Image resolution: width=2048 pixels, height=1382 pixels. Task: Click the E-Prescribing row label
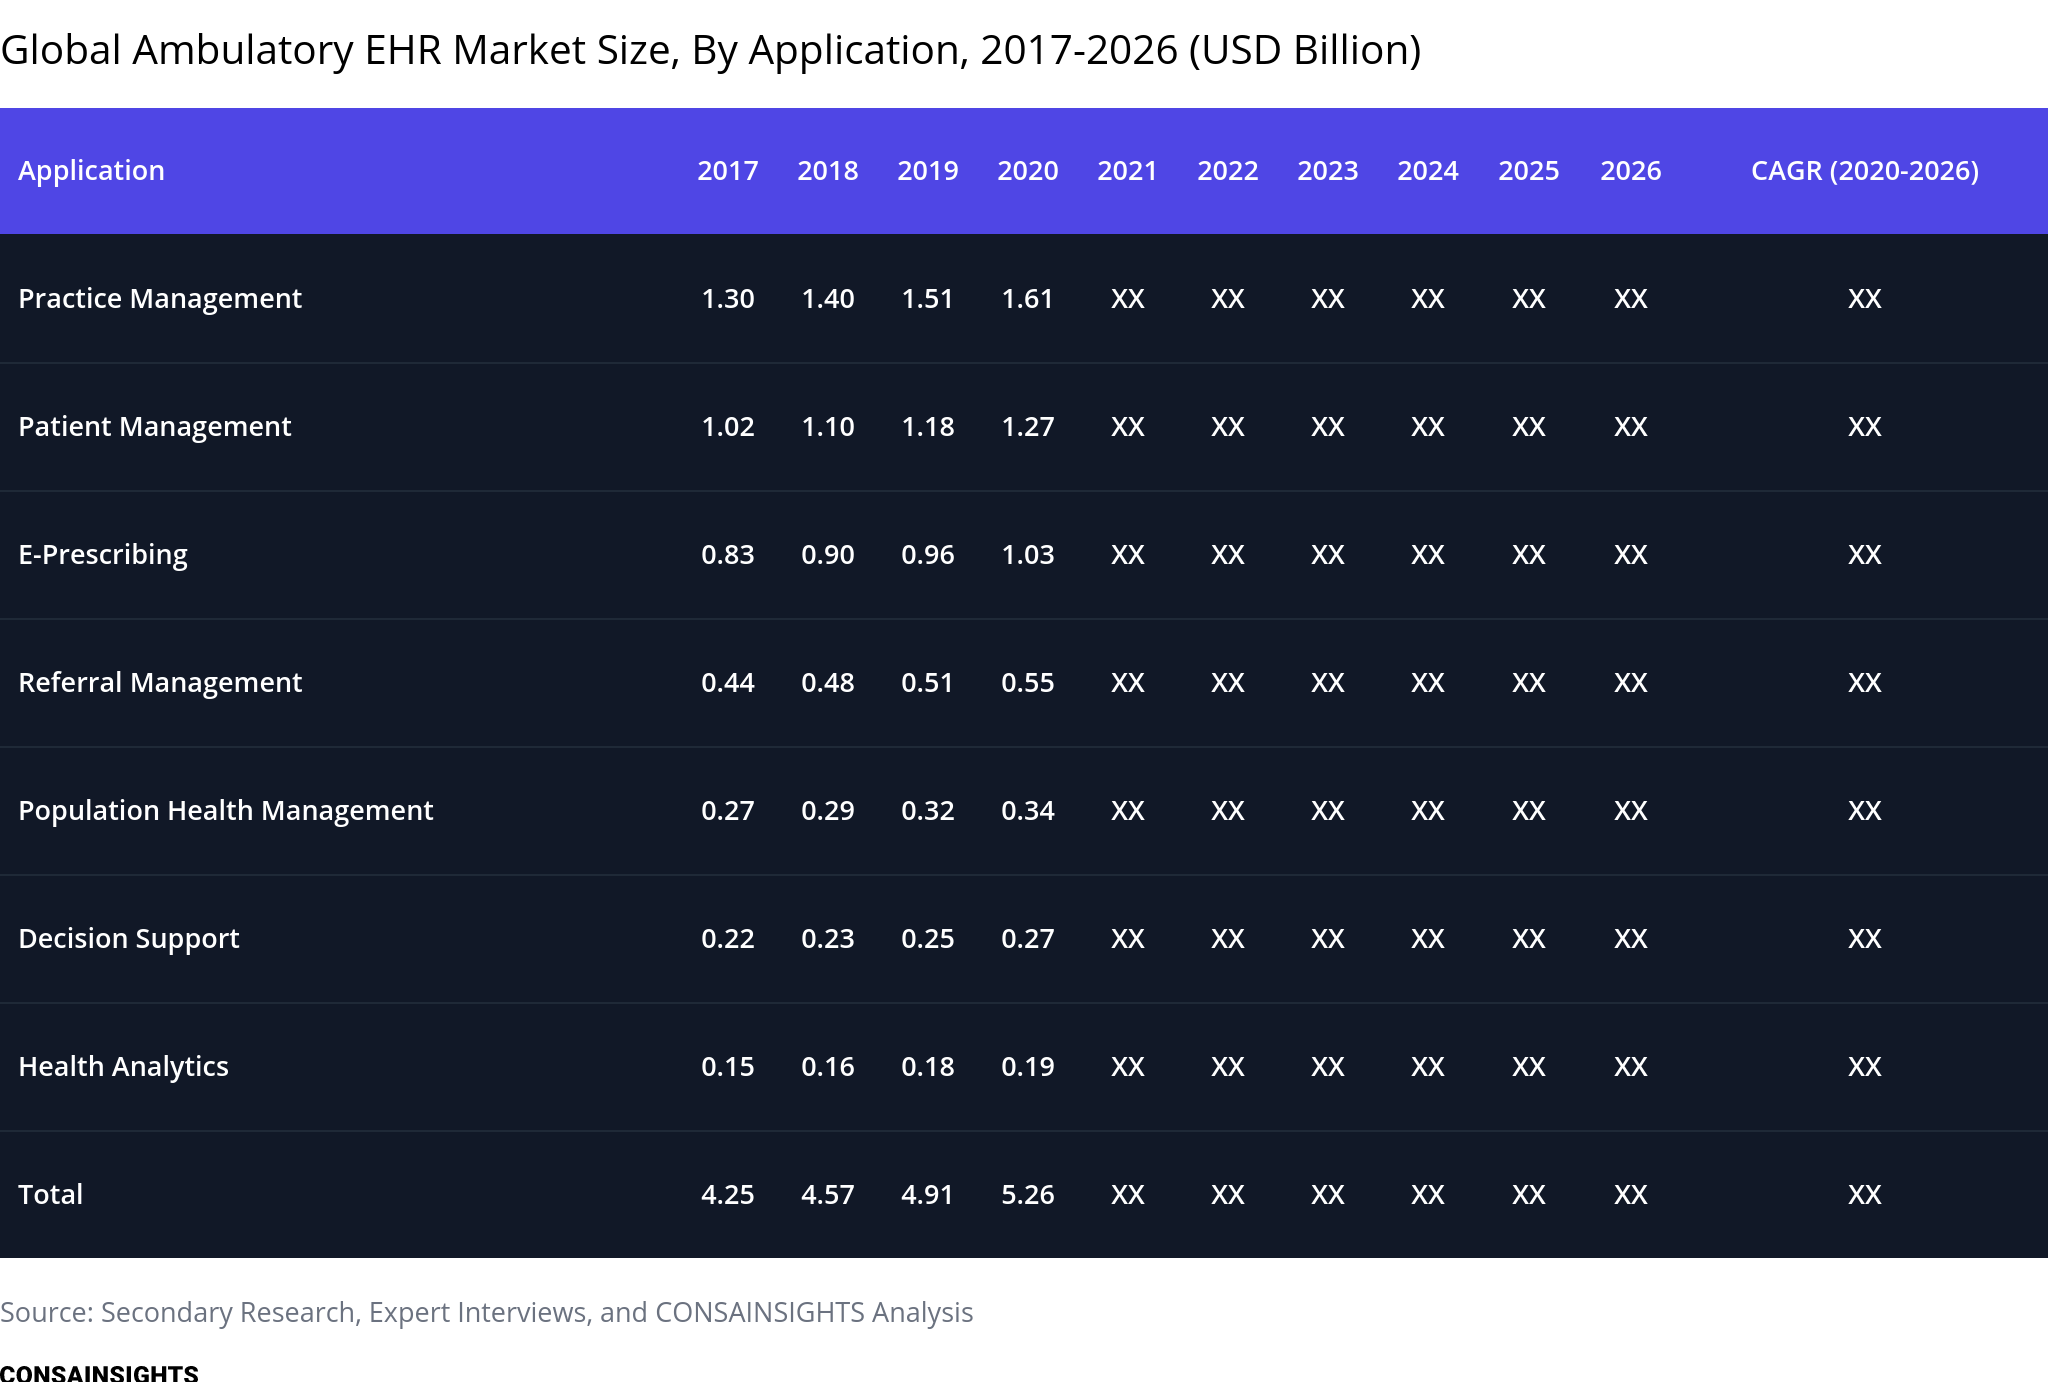[103, 555]
